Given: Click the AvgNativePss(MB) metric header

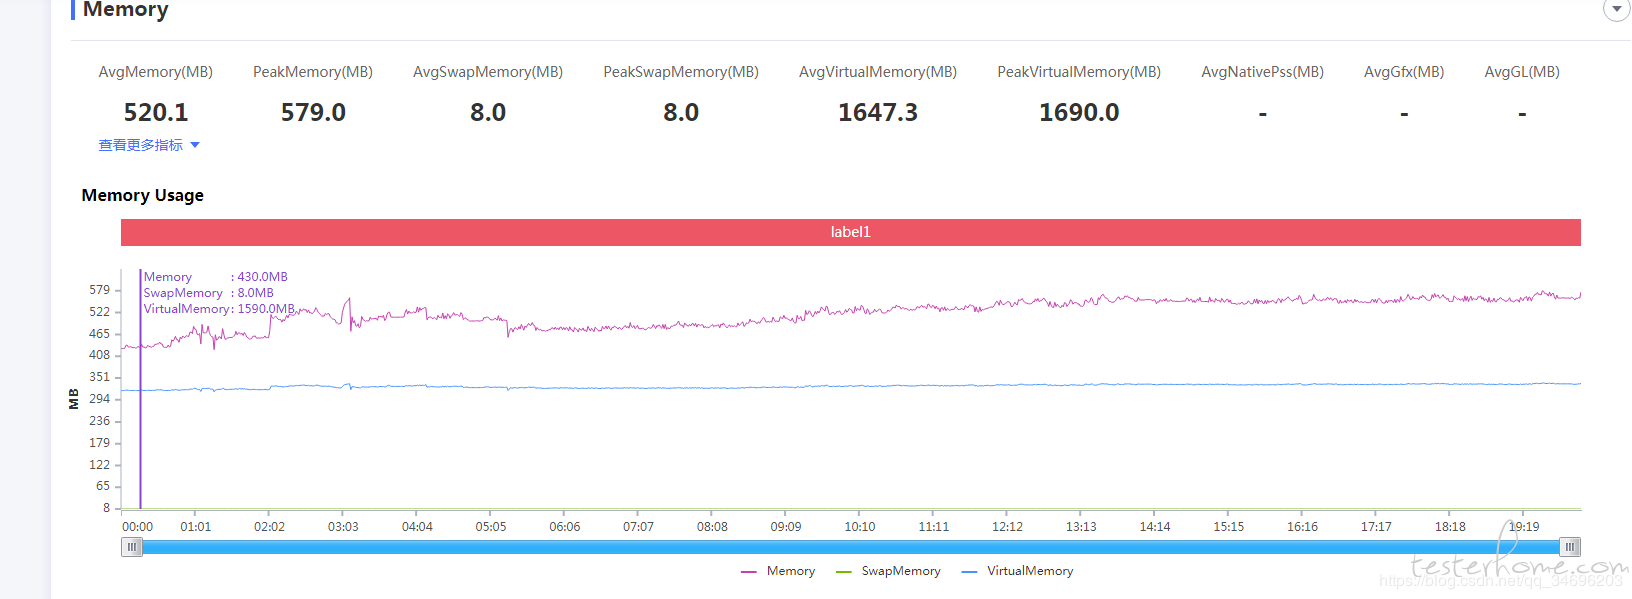Looking at the screenshot, I should (1263, 72).
